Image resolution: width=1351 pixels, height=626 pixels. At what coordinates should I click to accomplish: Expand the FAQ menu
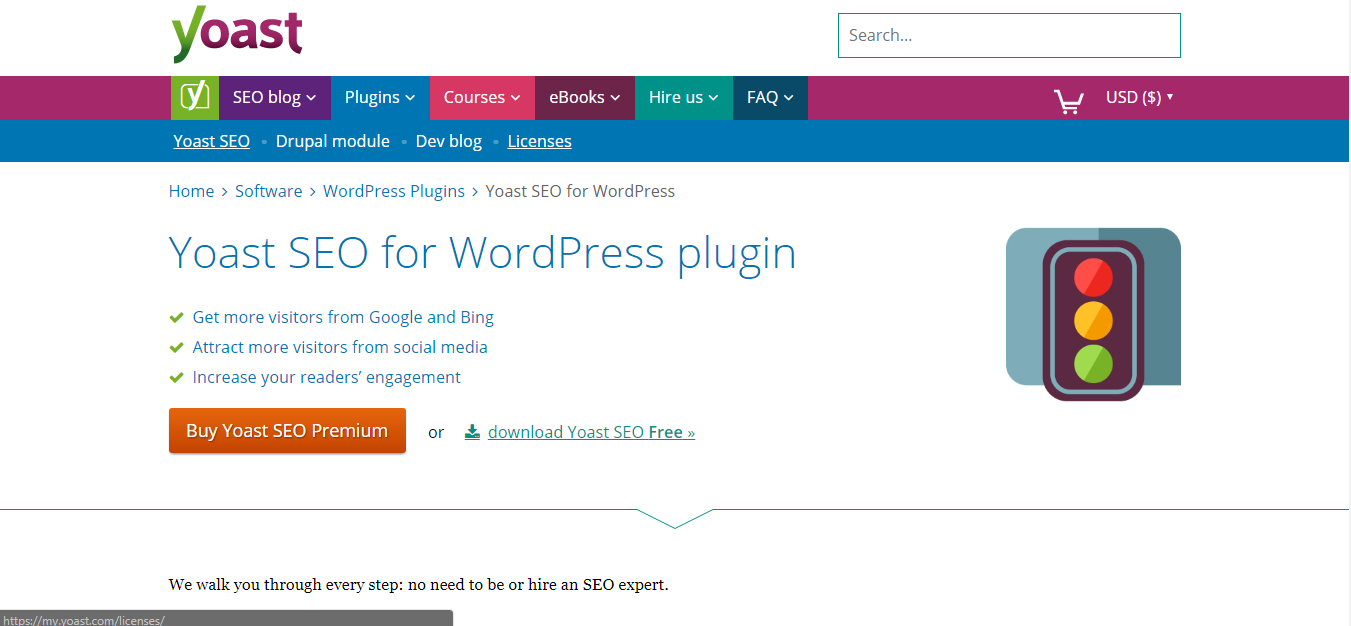tap(770, 97)
